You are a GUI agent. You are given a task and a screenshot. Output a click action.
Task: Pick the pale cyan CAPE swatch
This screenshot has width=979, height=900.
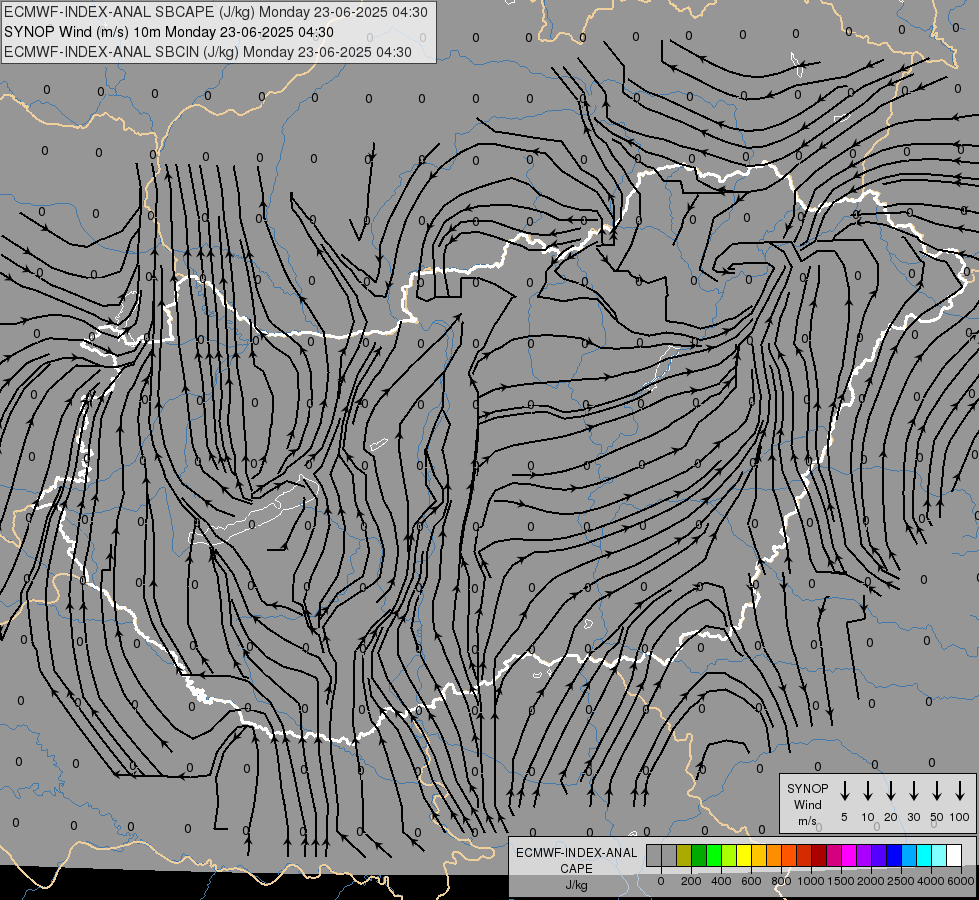[940, 856]
